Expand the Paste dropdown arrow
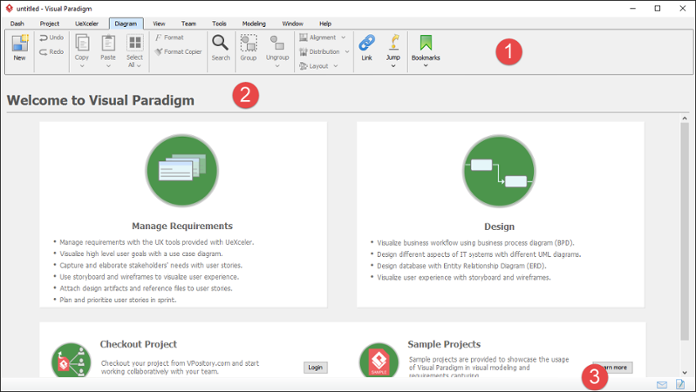The image size is (696, 392). pos(108,66)
